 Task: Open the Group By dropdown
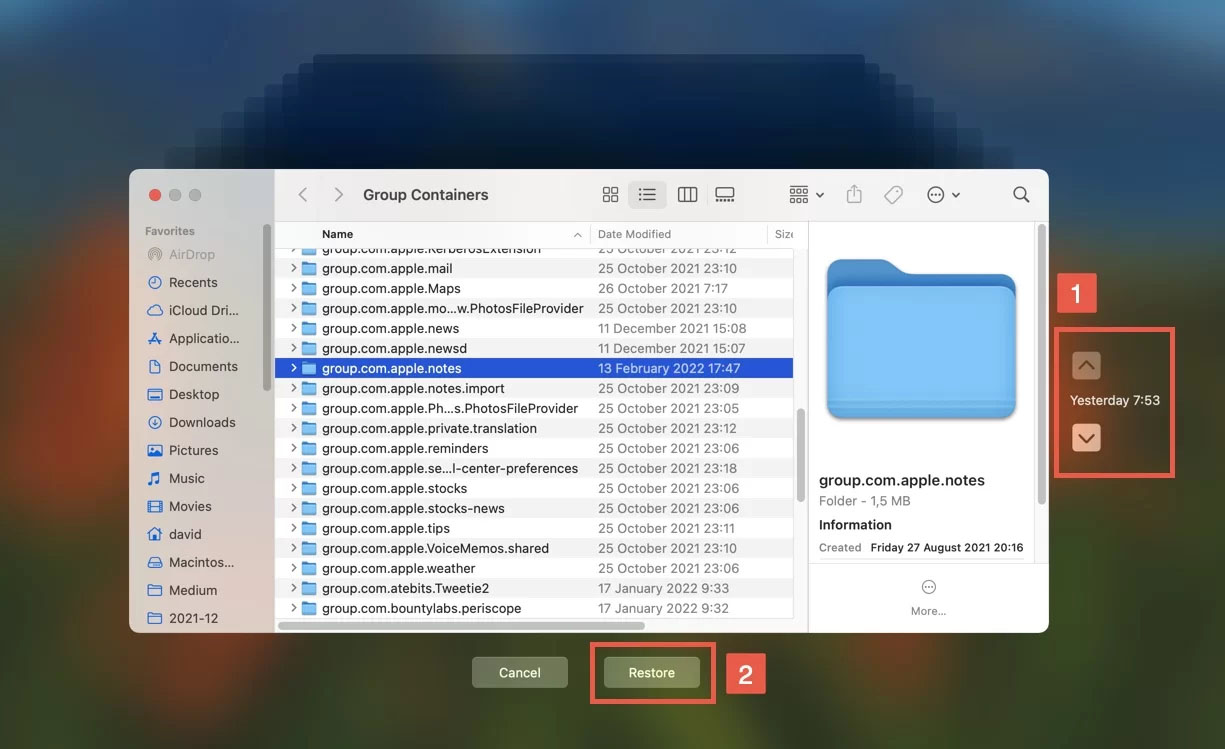806,195
